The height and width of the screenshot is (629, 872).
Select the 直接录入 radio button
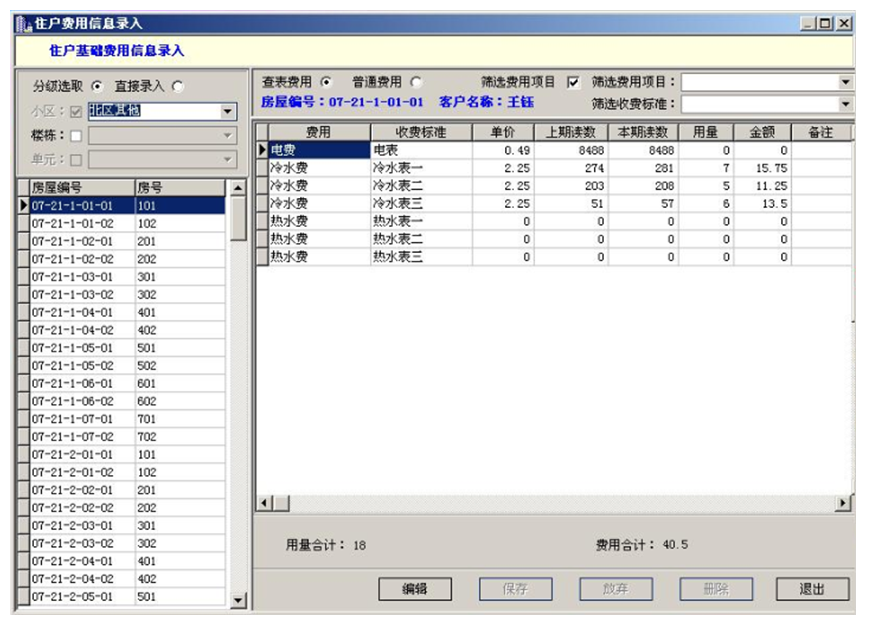coord(178,86)
